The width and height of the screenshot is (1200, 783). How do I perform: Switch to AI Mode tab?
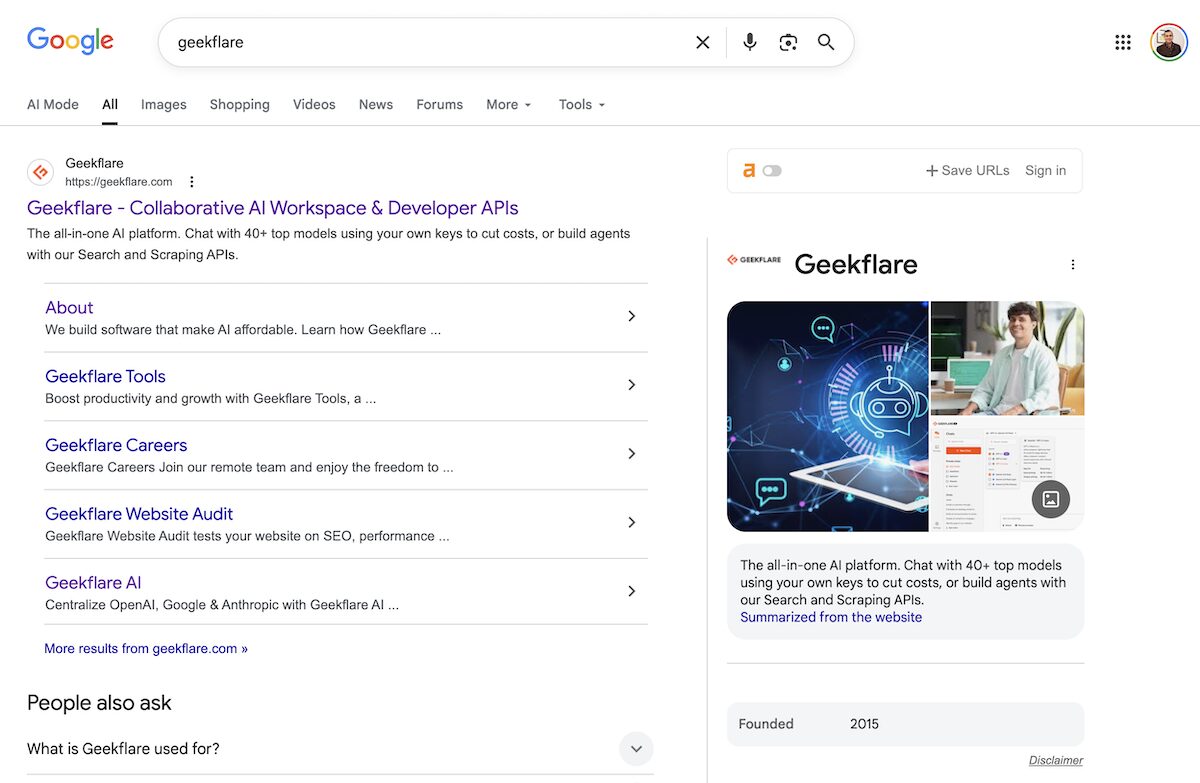53,105
